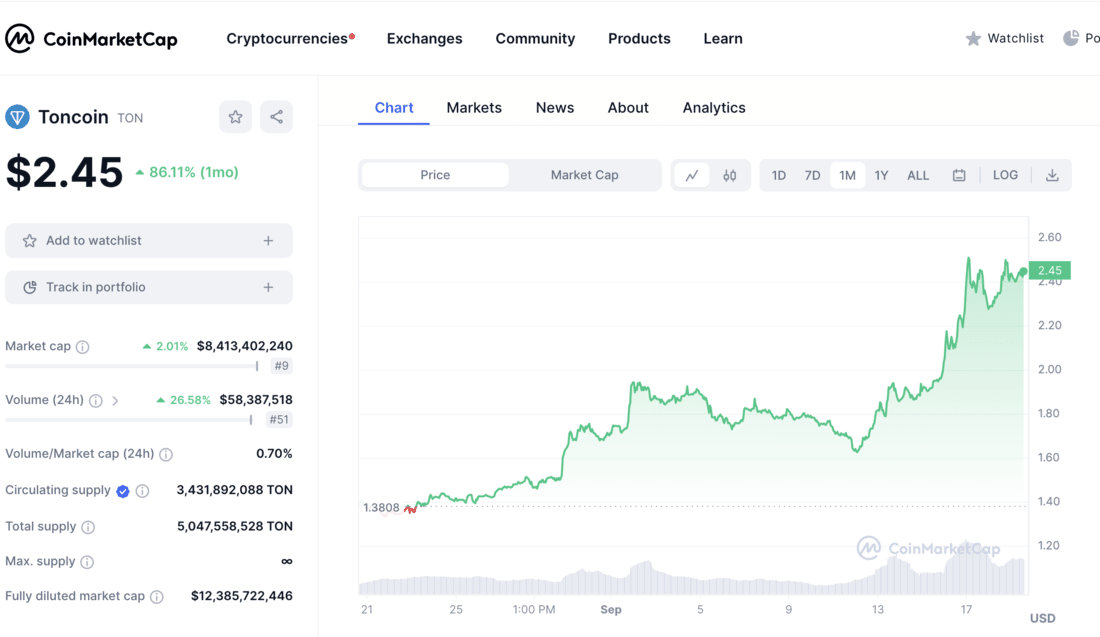1100x637 pixels.
Task: Select the 1Y time range
Action: (881, 175)
